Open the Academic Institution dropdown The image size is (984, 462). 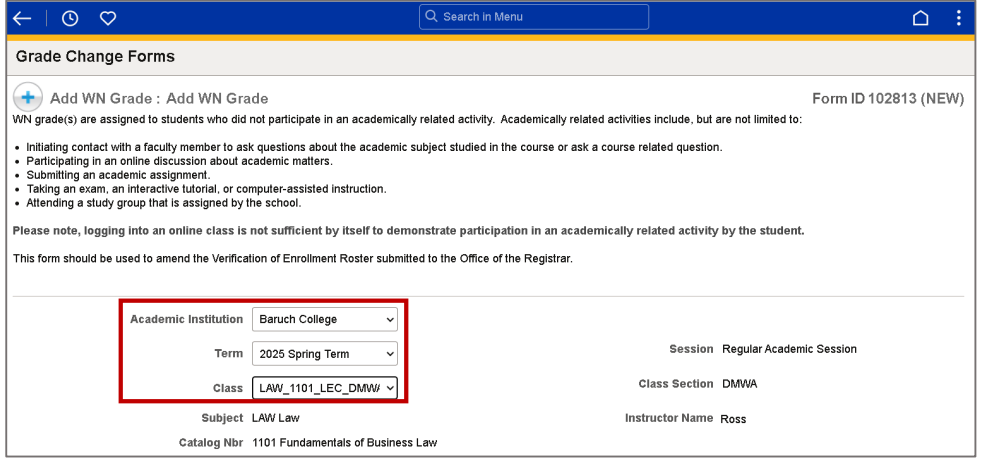pos(324,319)
